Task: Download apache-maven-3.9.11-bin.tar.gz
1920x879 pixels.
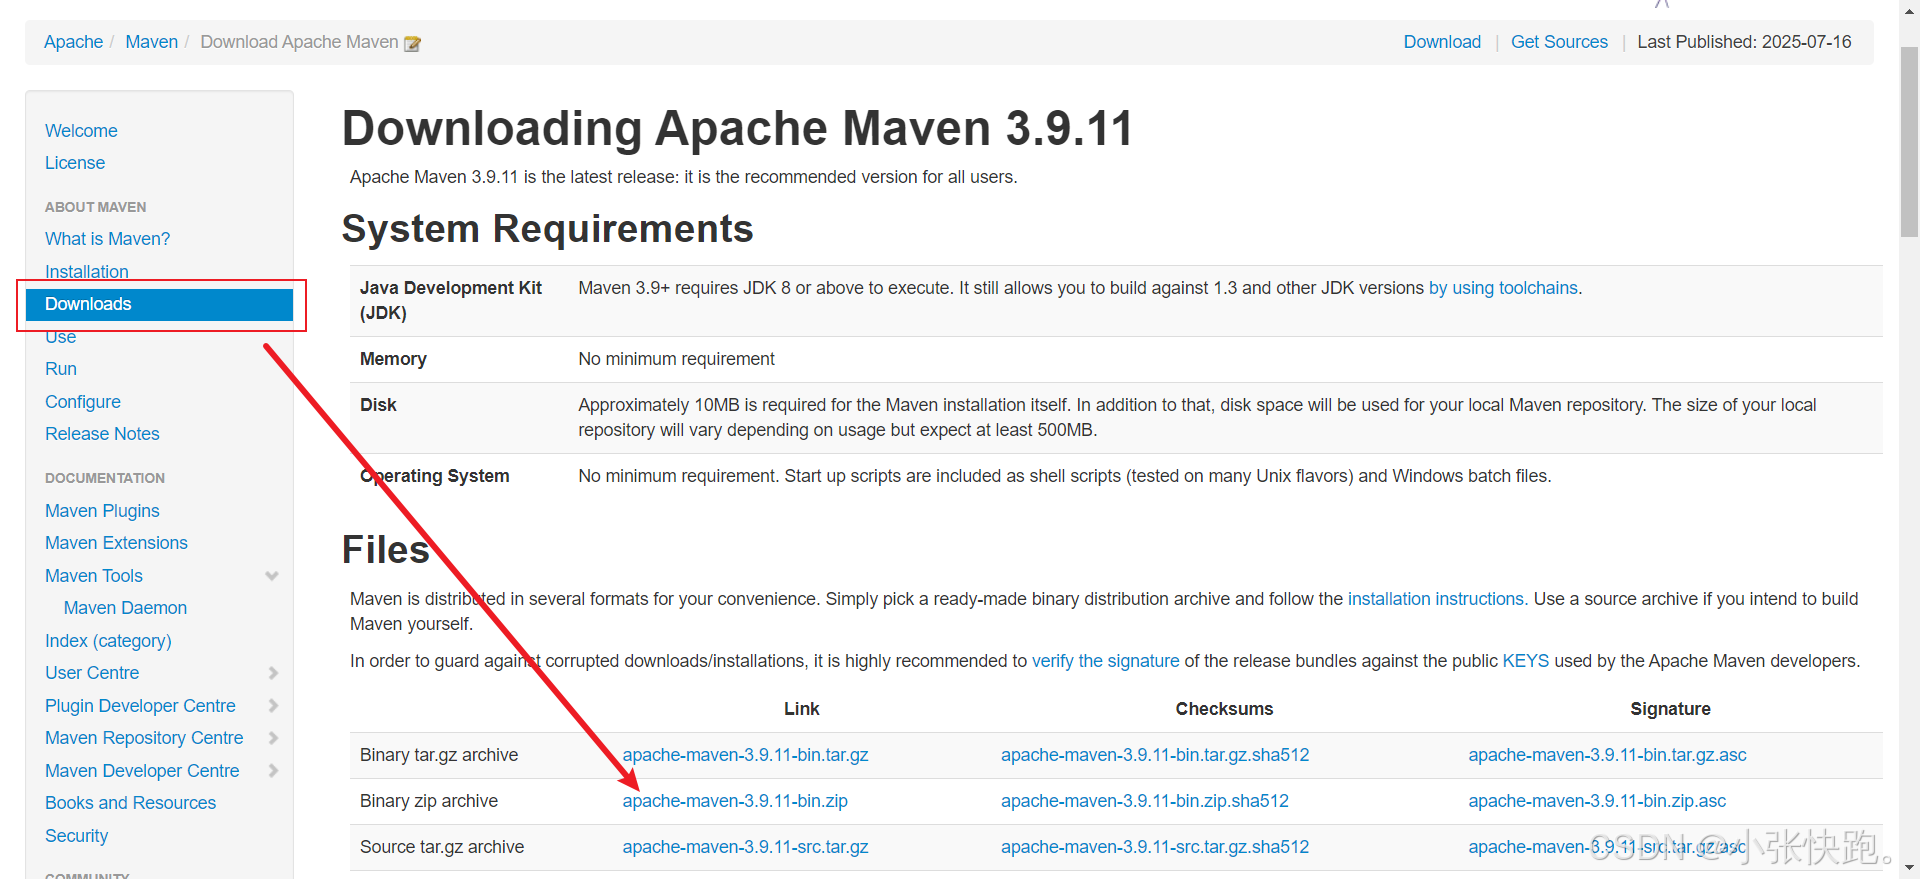Action: (745, 755)
